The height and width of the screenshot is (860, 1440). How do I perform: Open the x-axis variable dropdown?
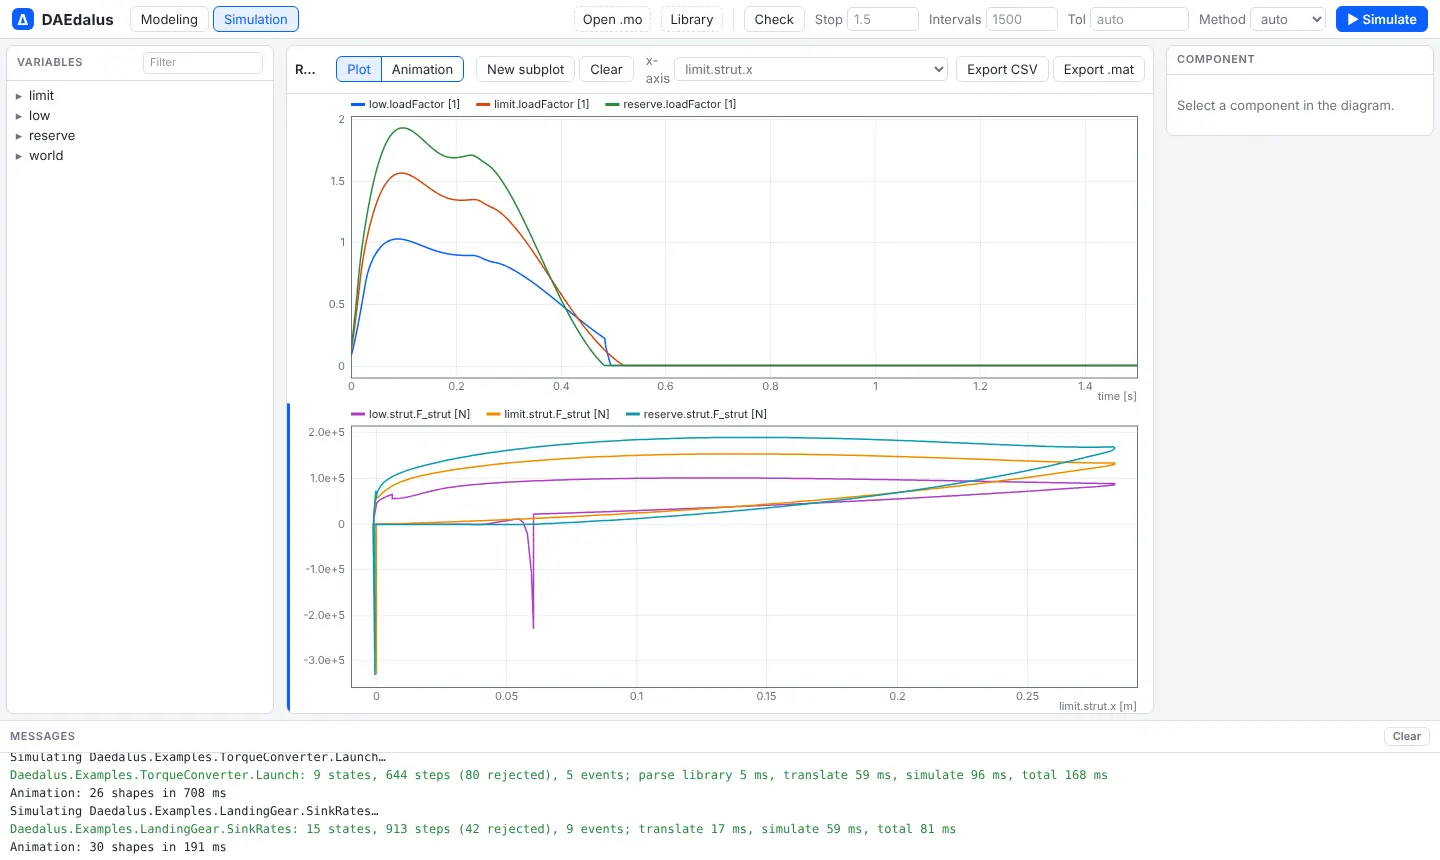point(811,69)
